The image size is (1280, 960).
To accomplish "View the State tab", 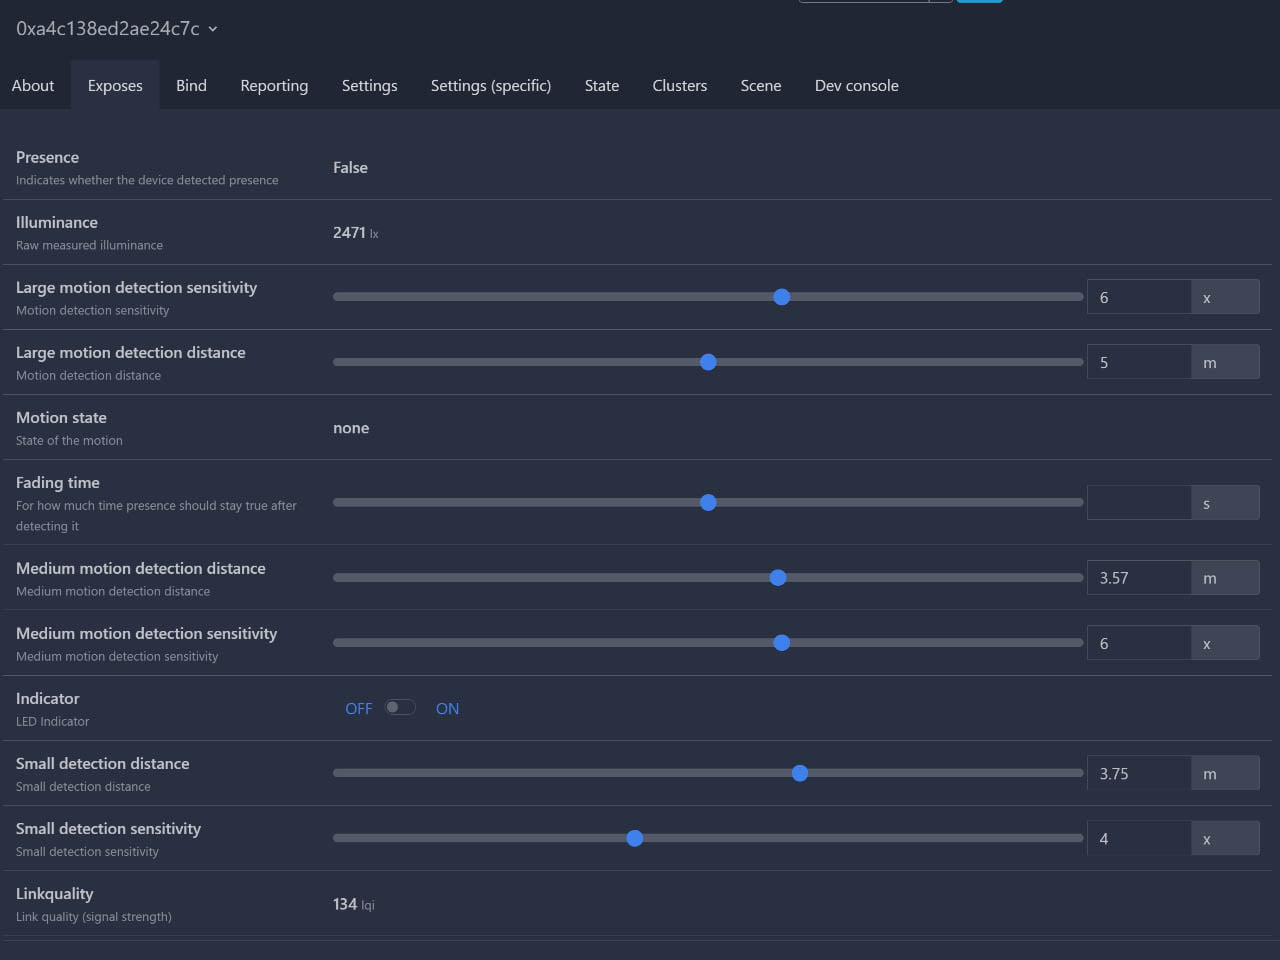I will point(601,85).
